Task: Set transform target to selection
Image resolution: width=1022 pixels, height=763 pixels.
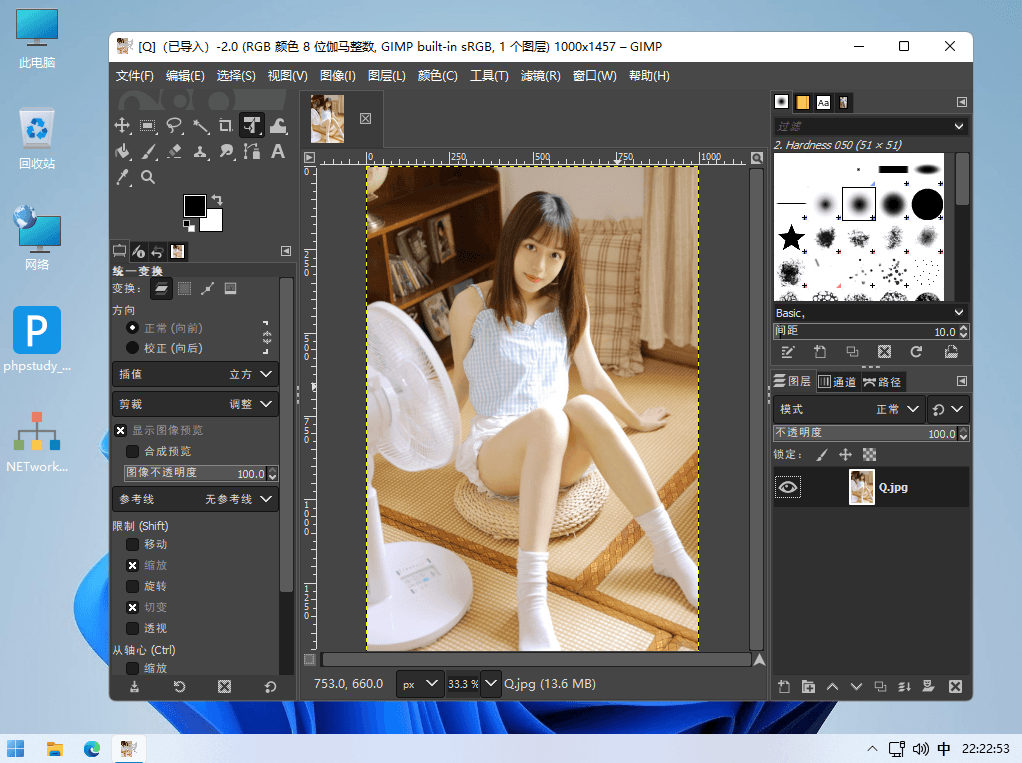Action: (184, 289)
